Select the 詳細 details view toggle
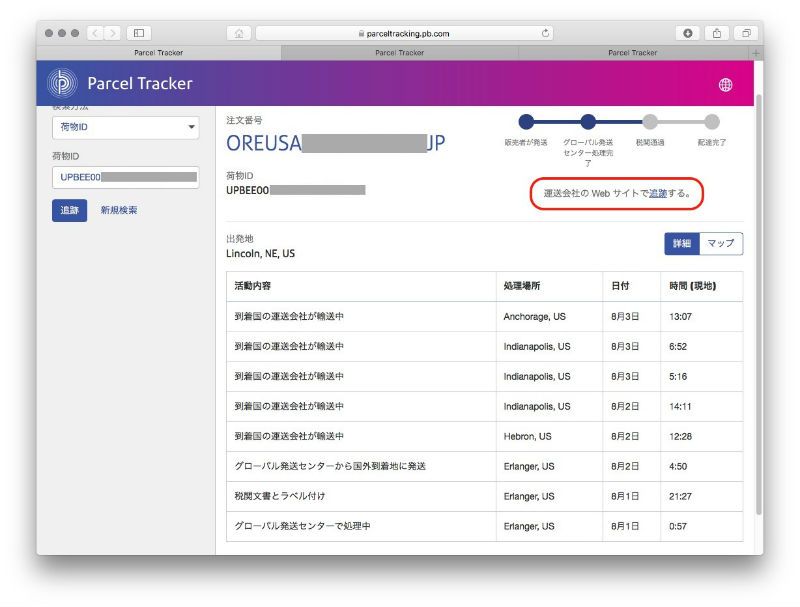Viewport: 800px width, 607px height. coord(682,243)
